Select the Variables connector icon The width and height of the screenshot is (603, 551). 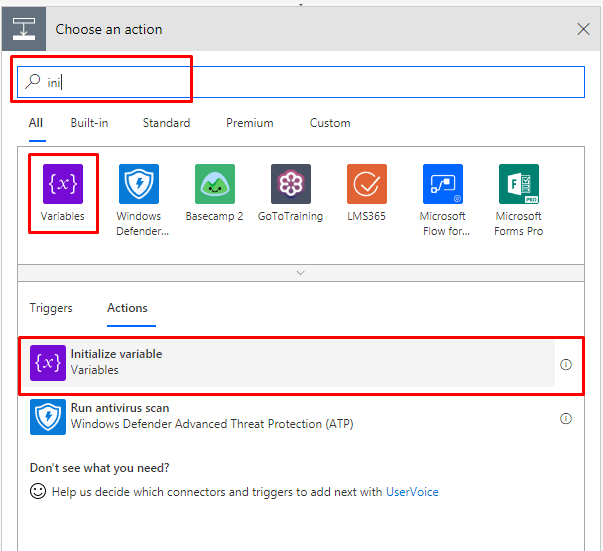(x=63, y=184)
